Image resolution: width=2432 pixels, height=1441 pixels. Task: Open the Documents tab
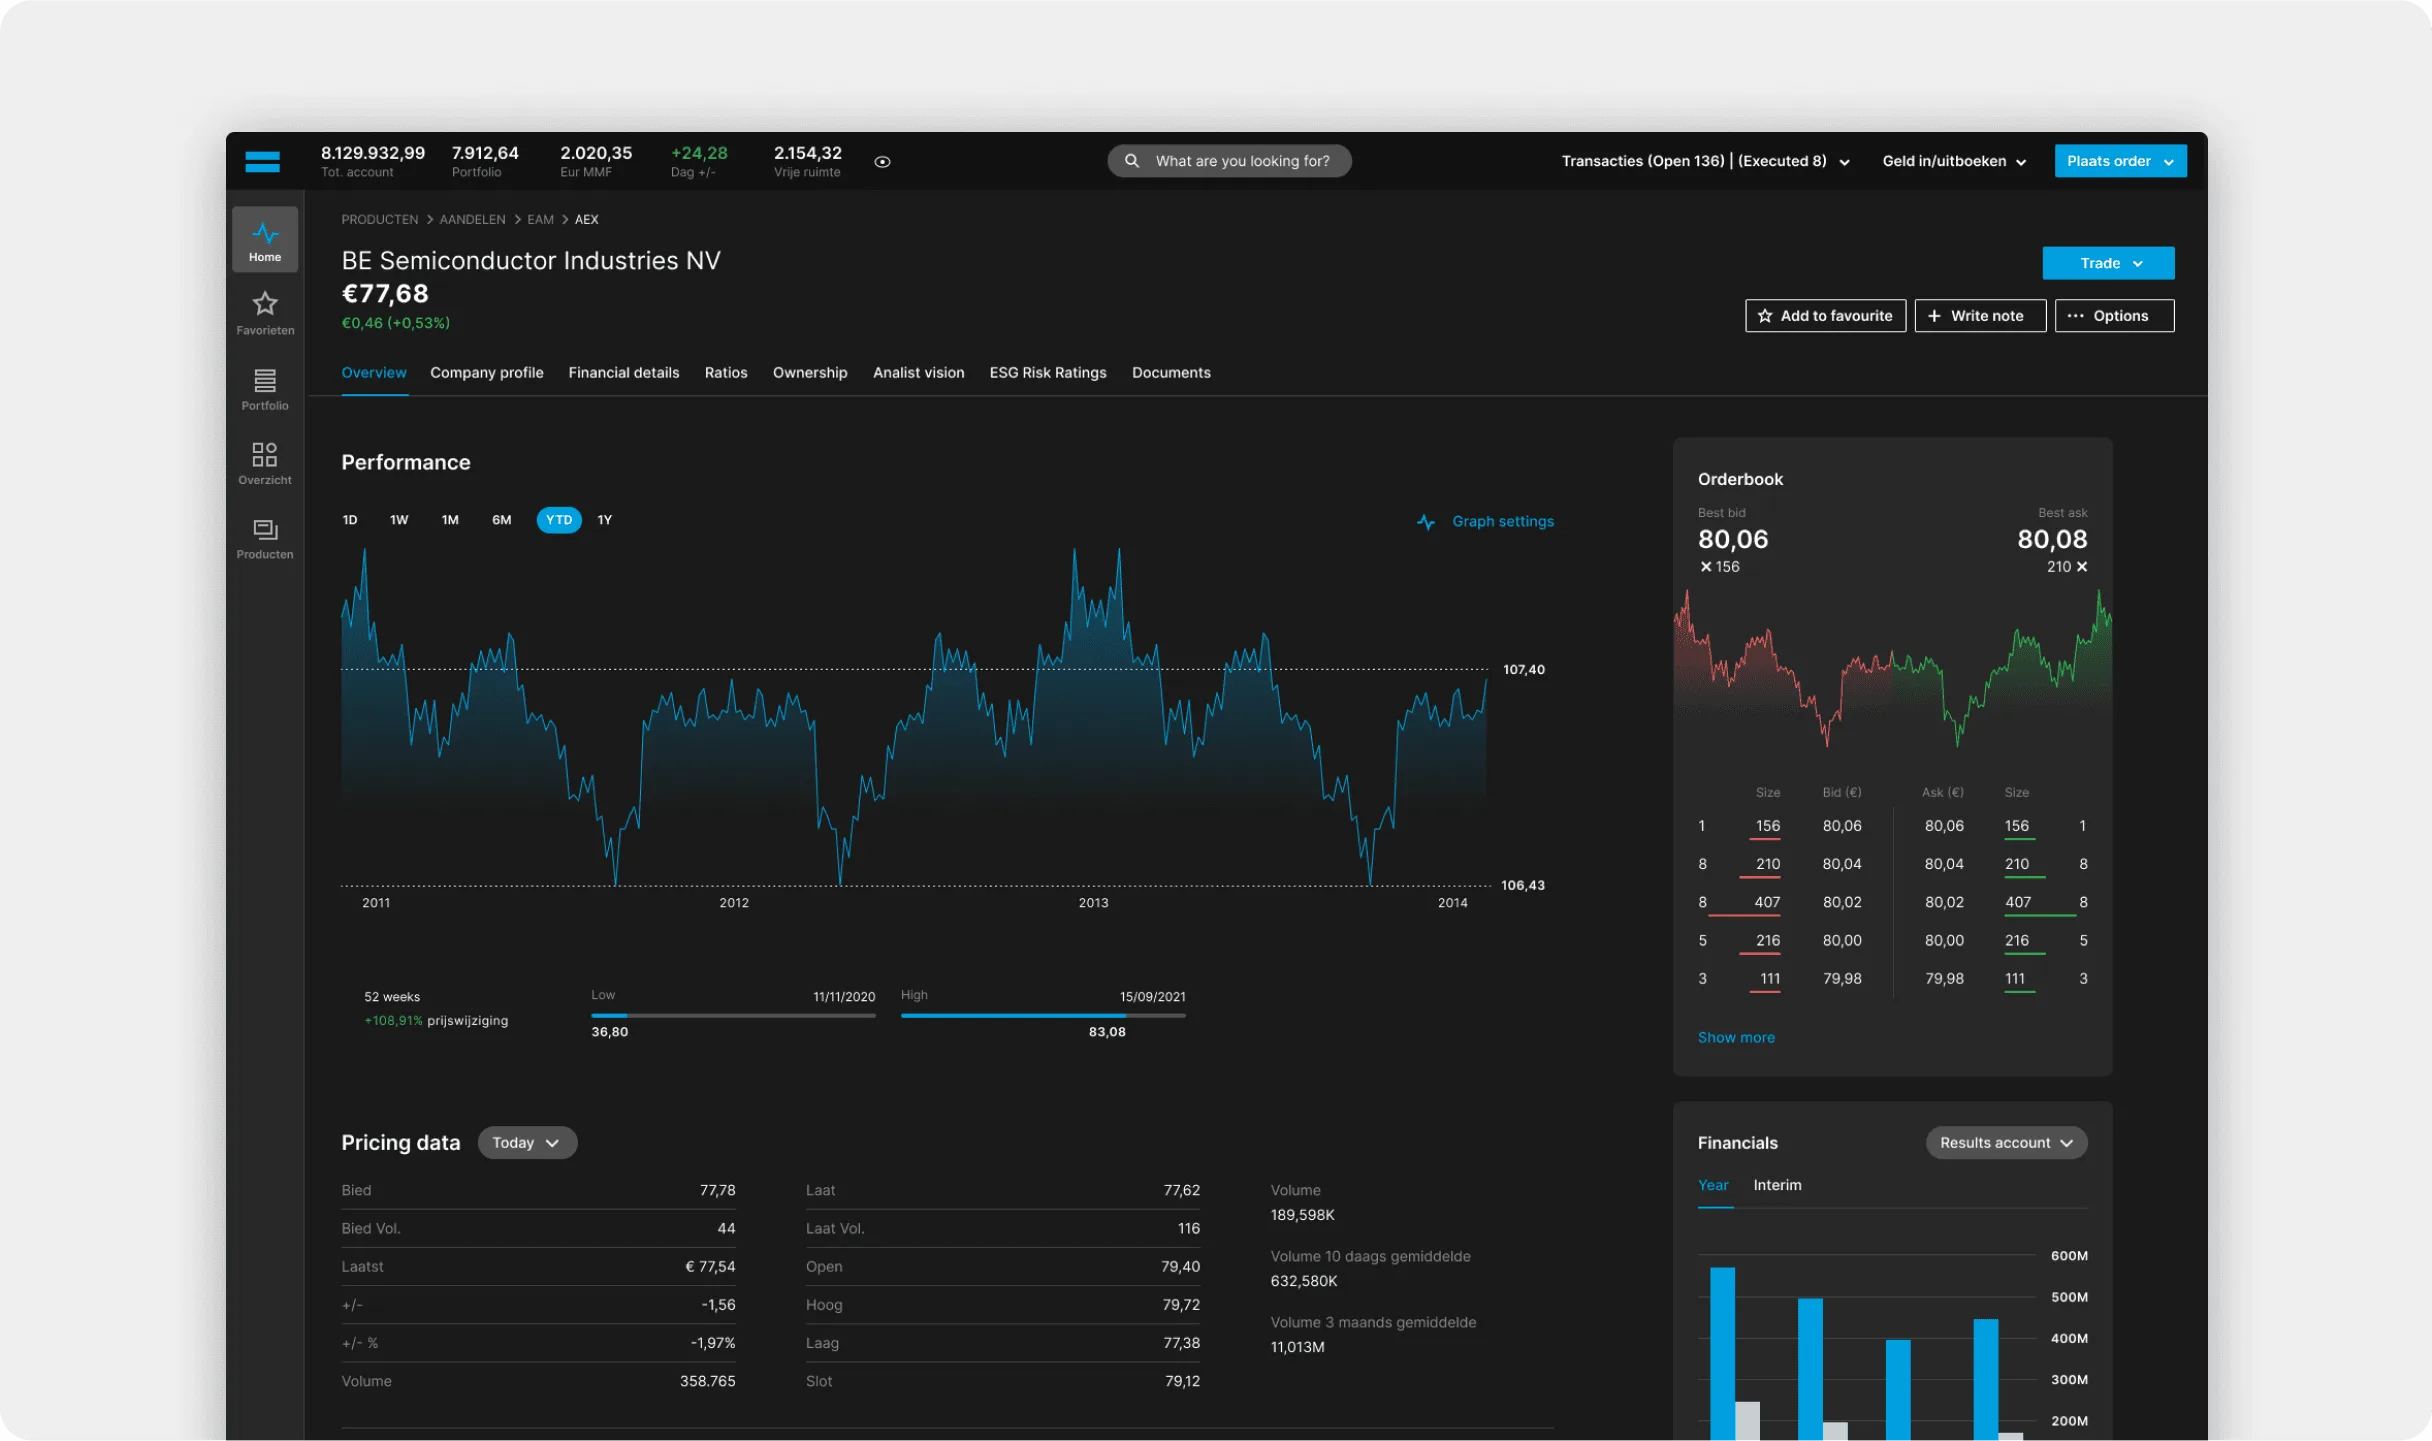[x=1171, y=373]
